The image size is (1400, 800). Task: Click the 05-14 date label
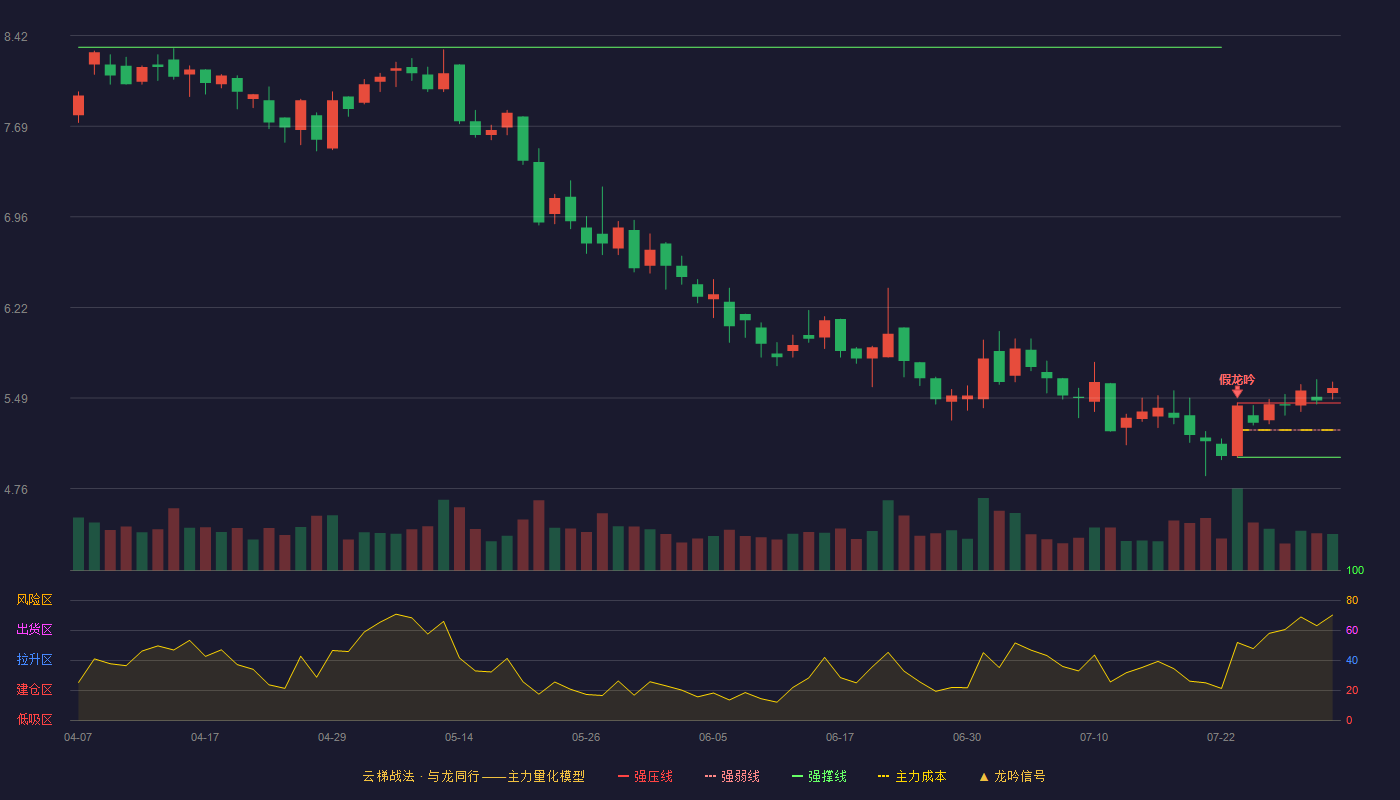pyautogui.click(x=459, y=737)
